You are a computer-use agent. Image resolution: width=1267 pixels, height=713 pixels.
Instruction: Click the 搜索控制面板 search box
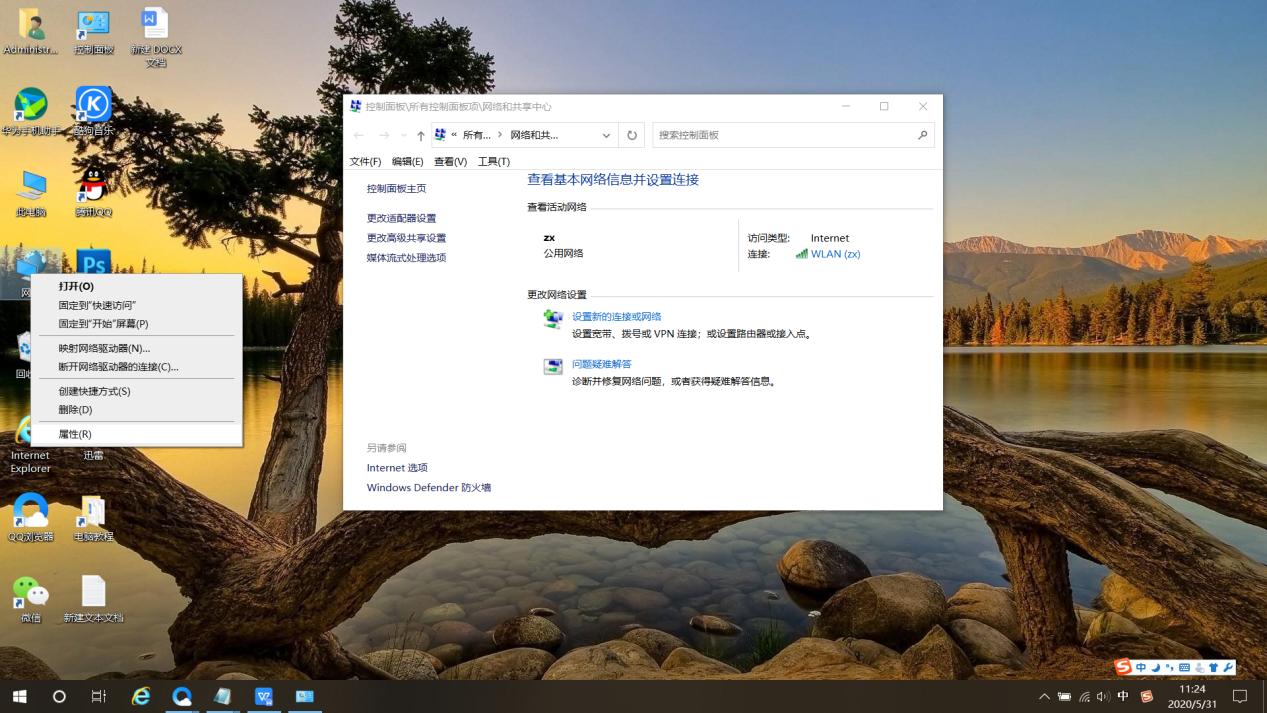[x=792, y=135]
